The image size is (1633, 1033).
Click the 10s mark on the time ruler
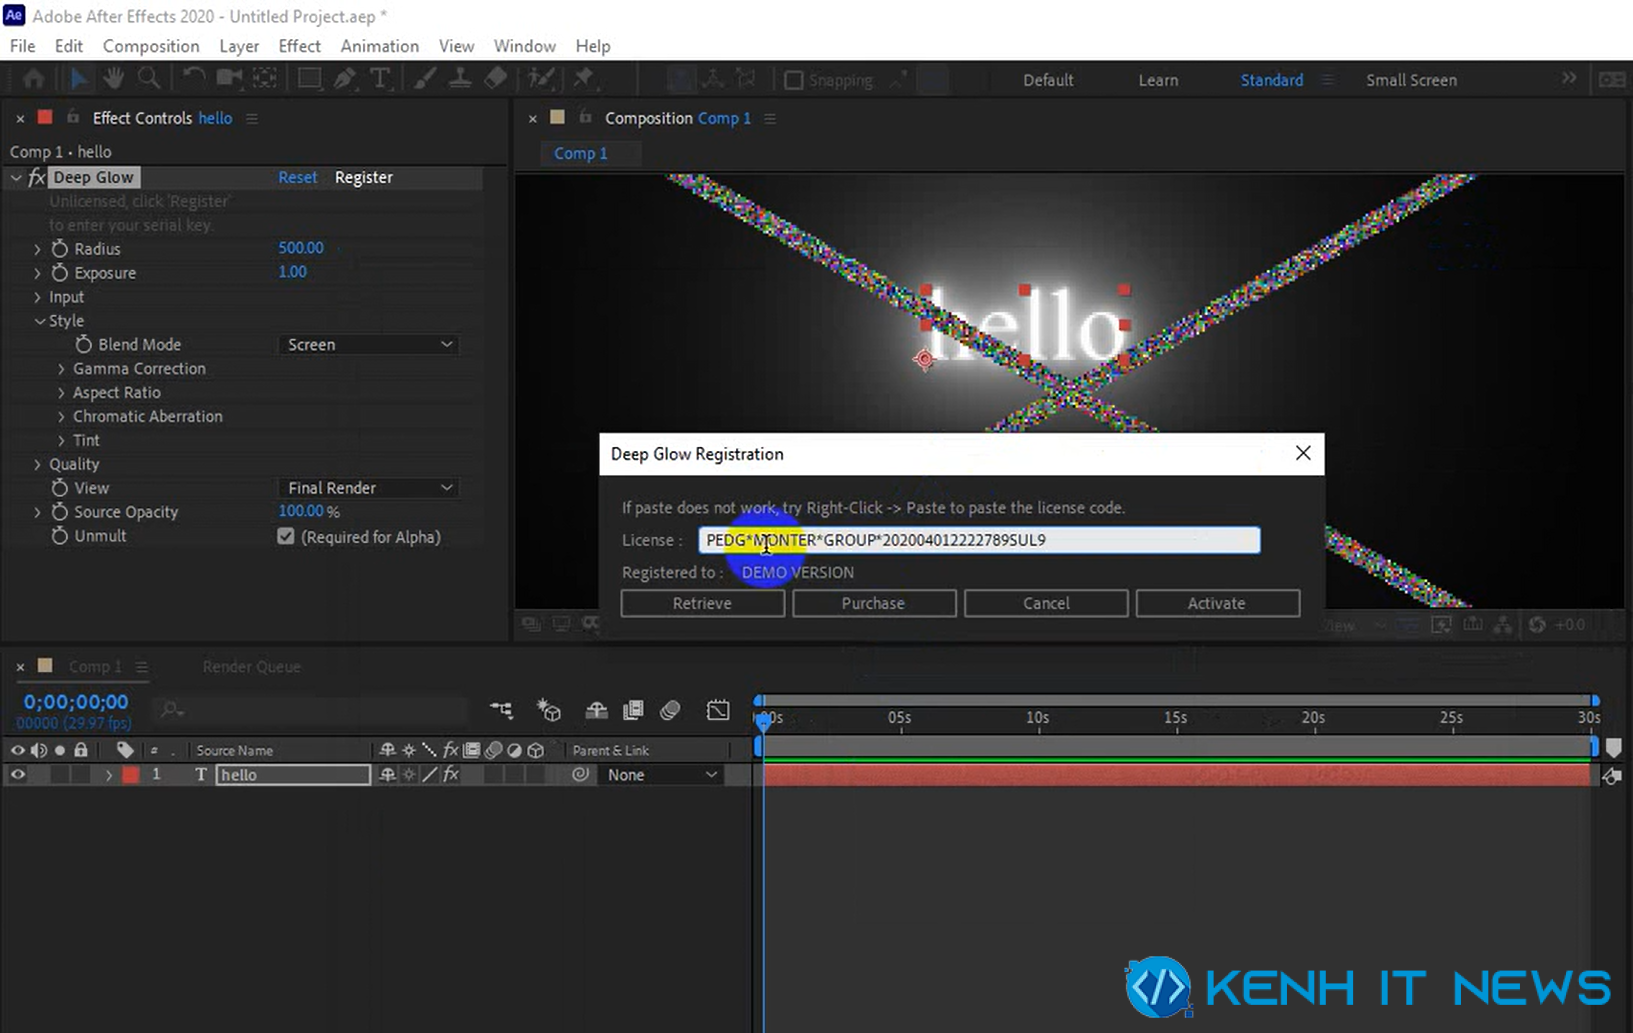1038,718
